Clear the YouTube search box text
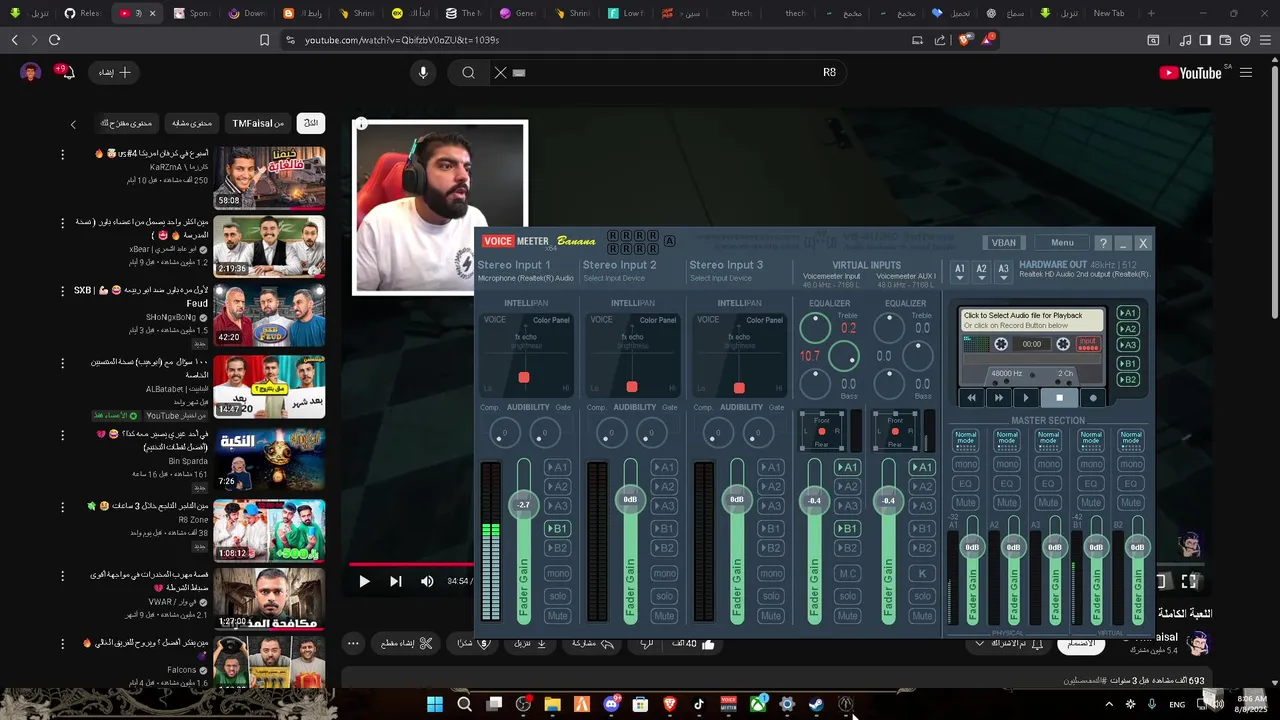 pyautogui.click(x=500, y=72)
